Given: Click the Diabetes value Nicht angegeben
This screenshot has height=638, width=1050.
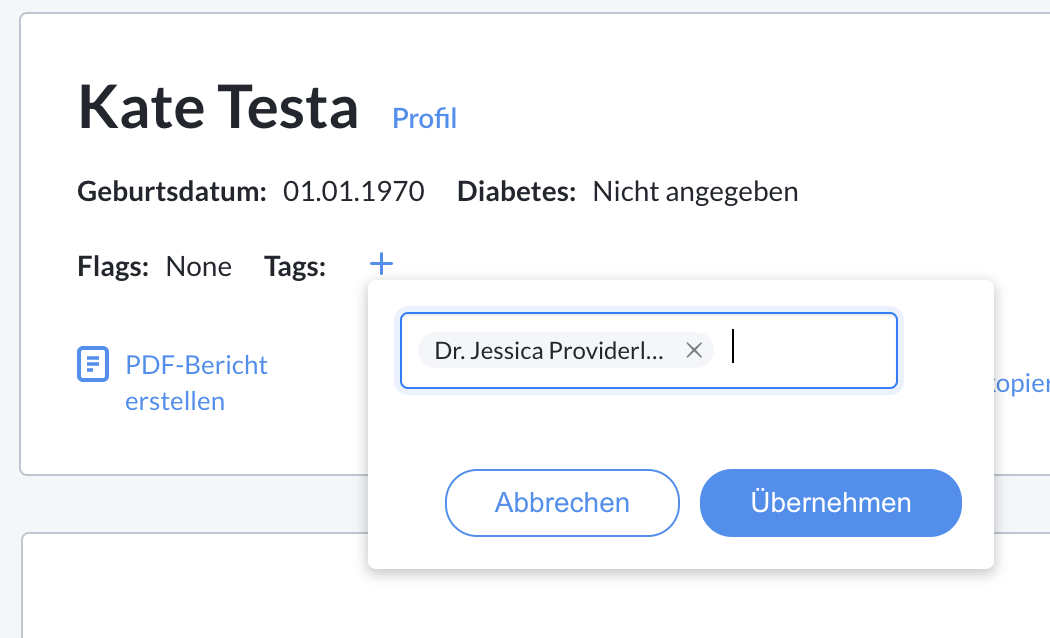Looking at the screenshot, I should point(695,192).
